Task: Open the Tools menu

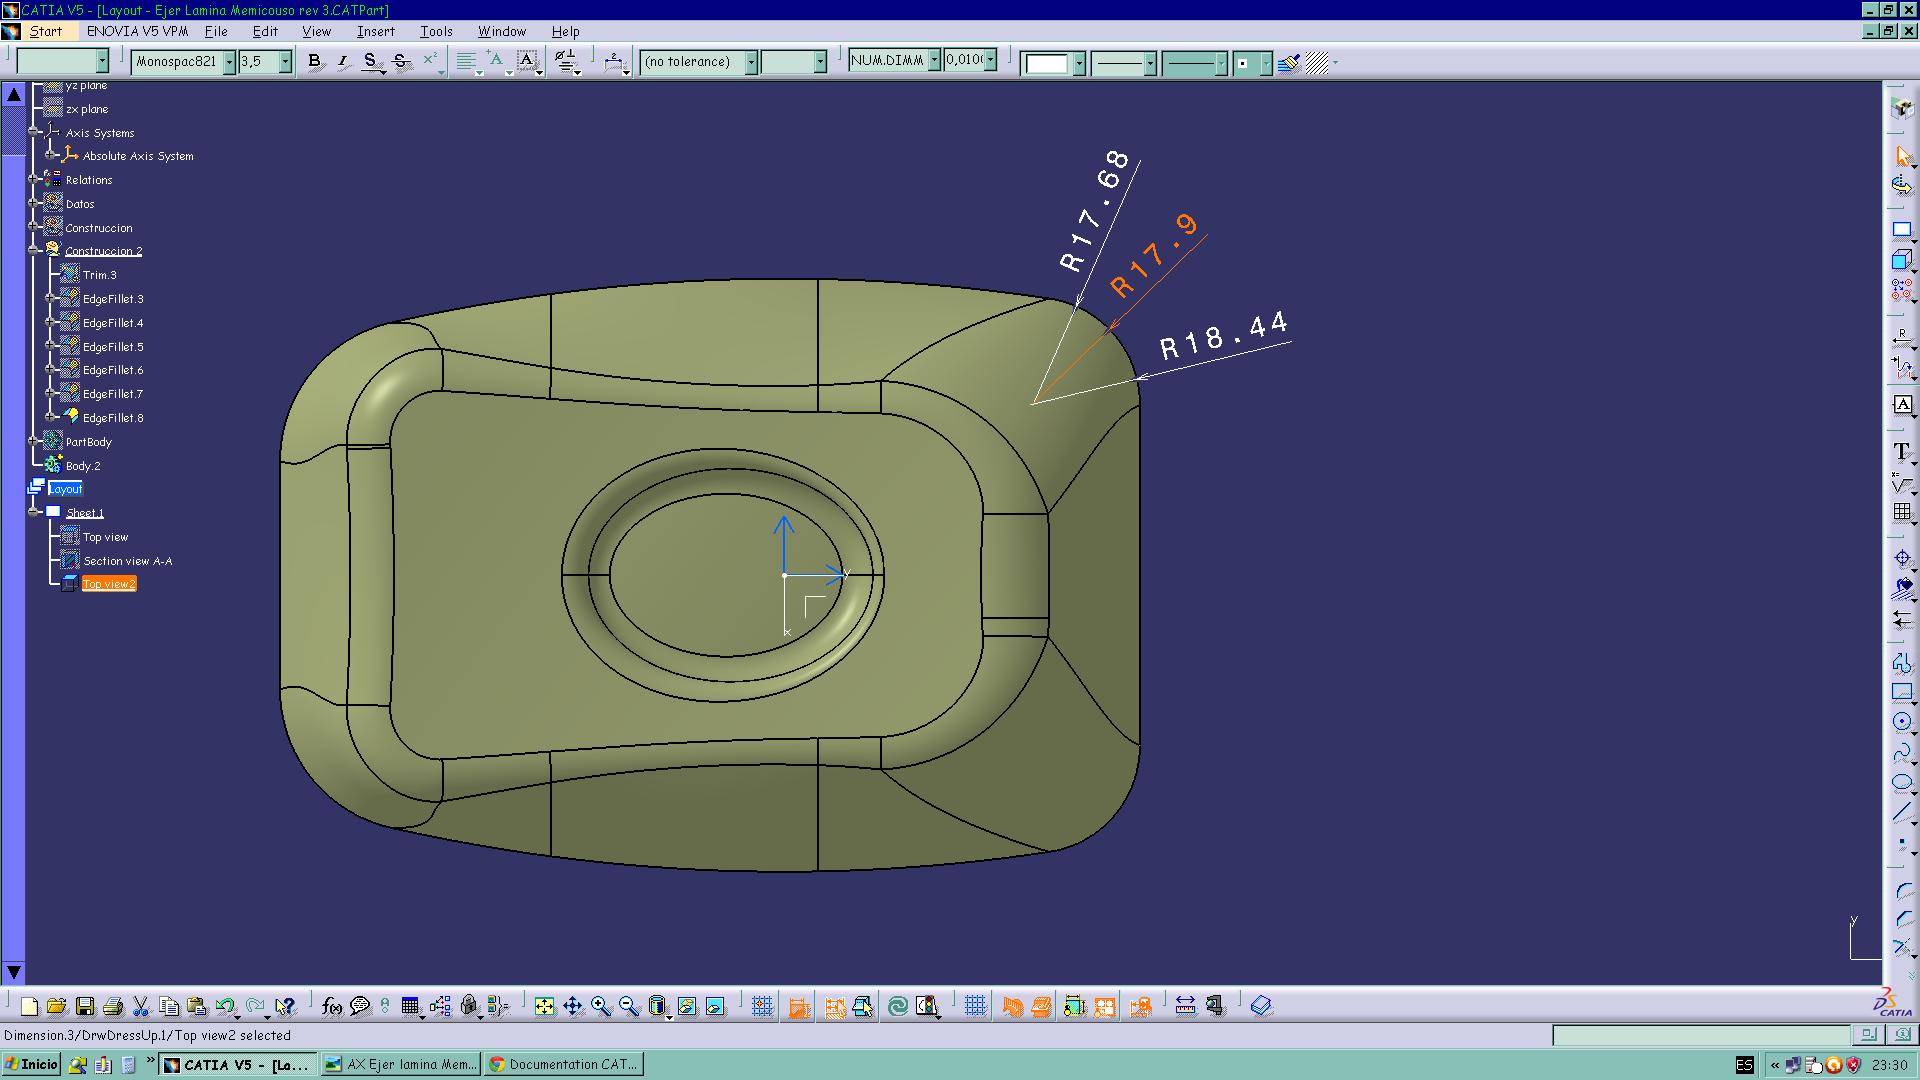Action: [436, 31]
